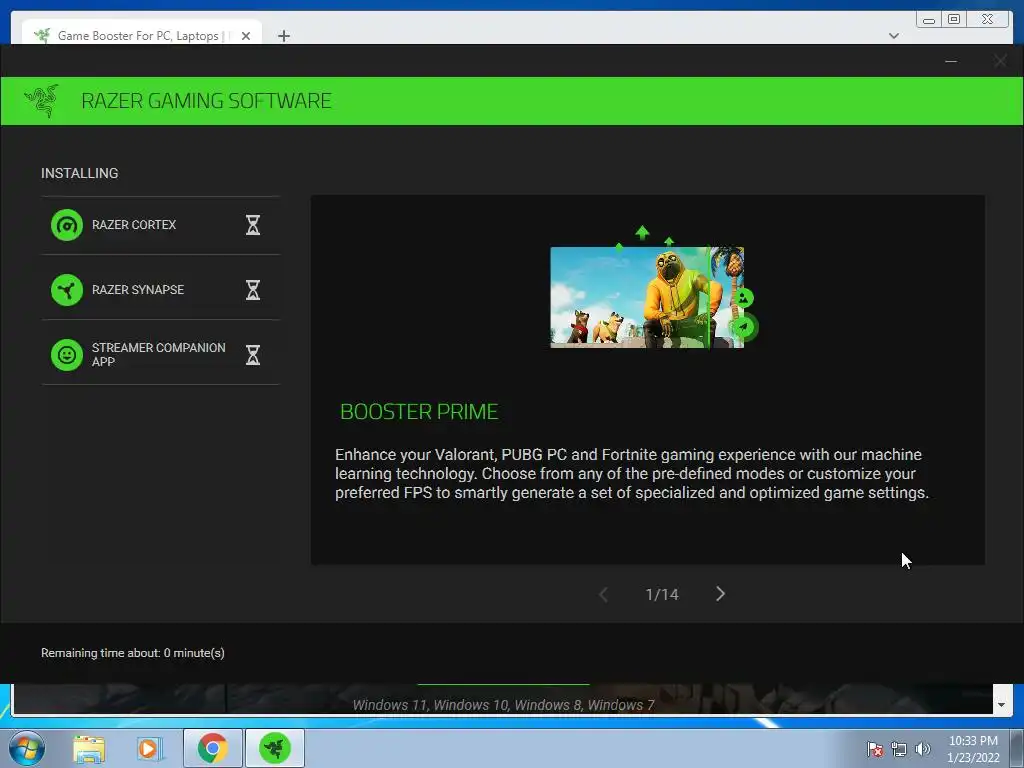Click the Remaining time about 0 minute(s) text
Viewport: 1024px width, 768px height.
[133, 652]
